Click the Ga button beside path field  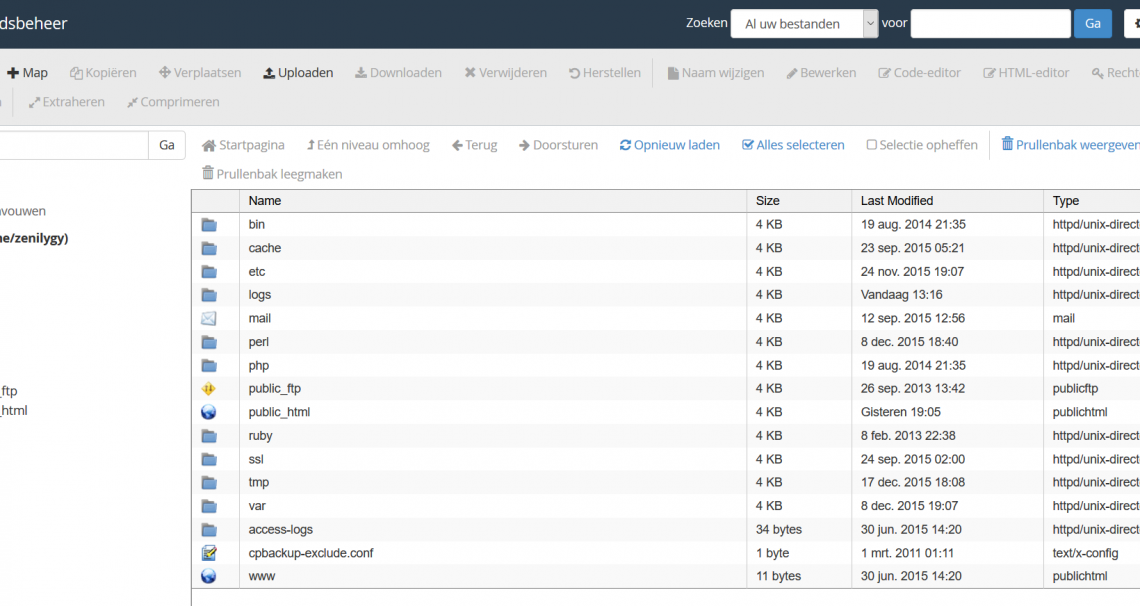click(x=166, y=145)
